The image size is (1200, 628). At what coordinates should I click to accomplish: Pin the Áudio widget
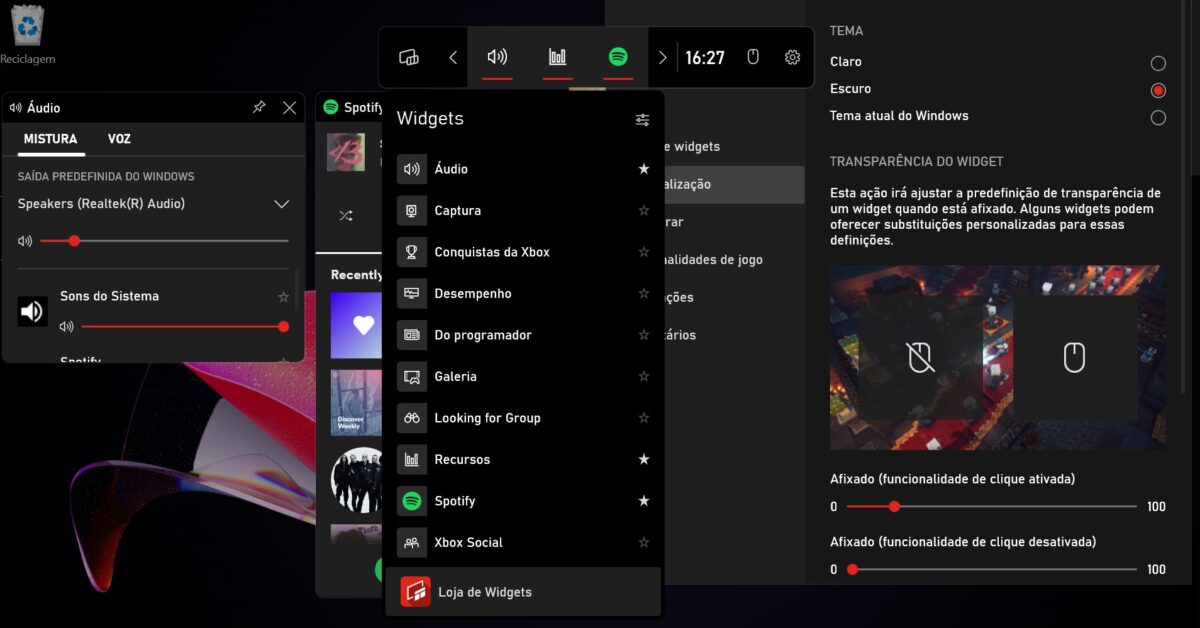click(259, 107)
